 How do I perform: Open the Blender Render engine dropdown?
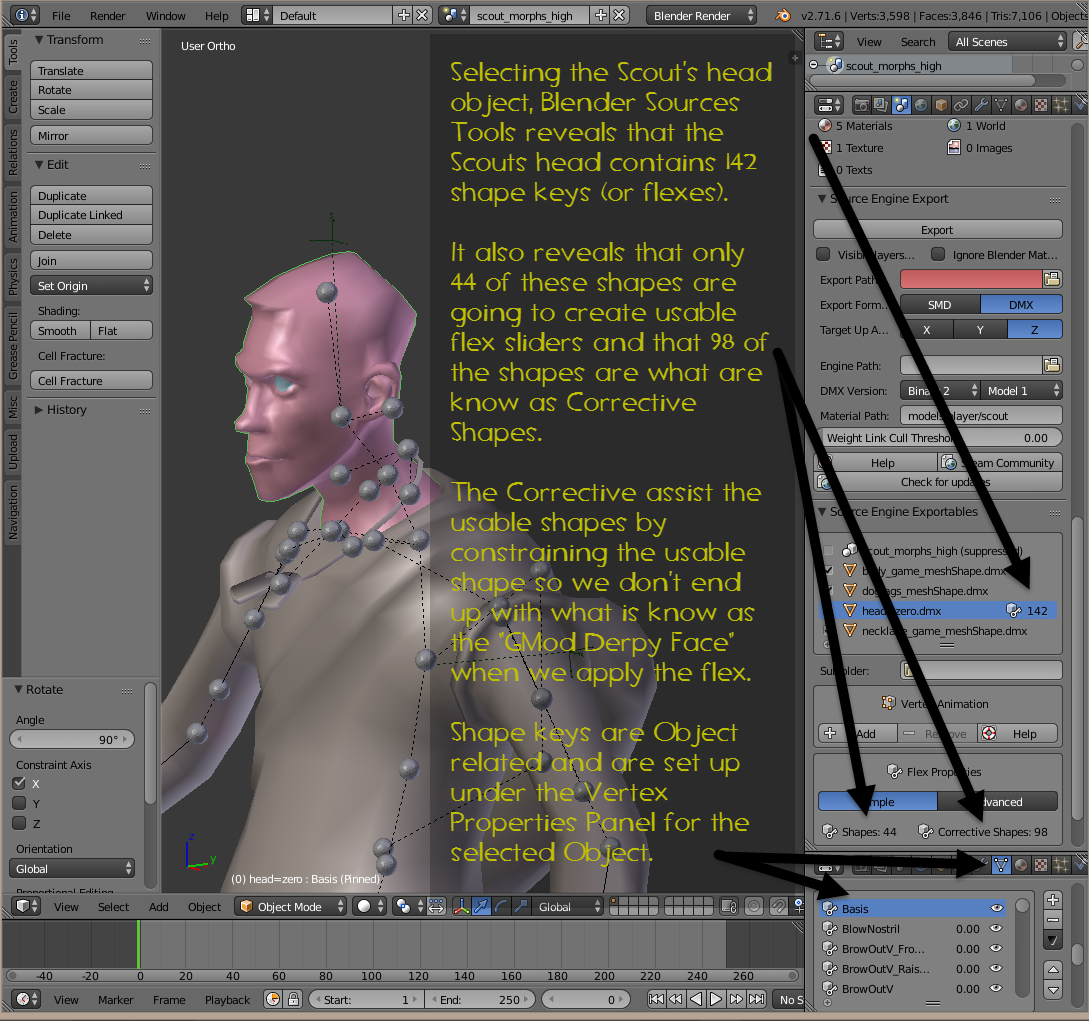[701, 15]
